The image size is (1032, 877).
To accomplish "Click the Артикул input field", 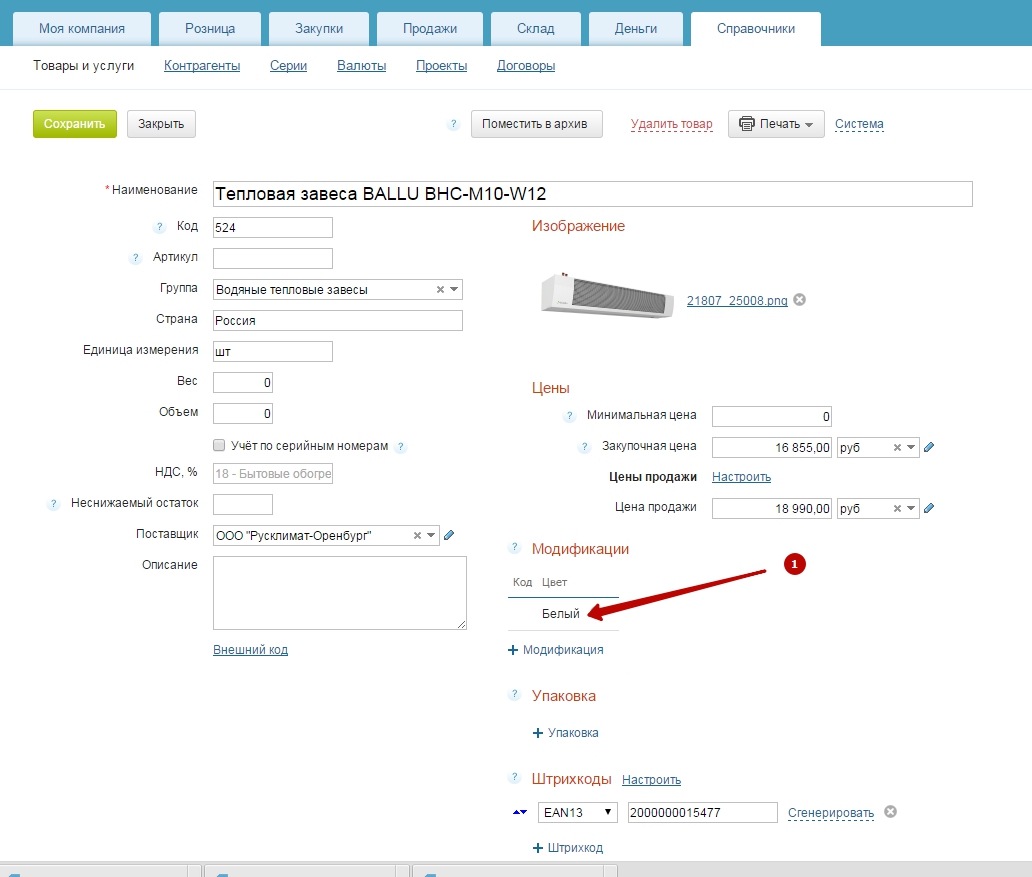I will click(272, 258).
